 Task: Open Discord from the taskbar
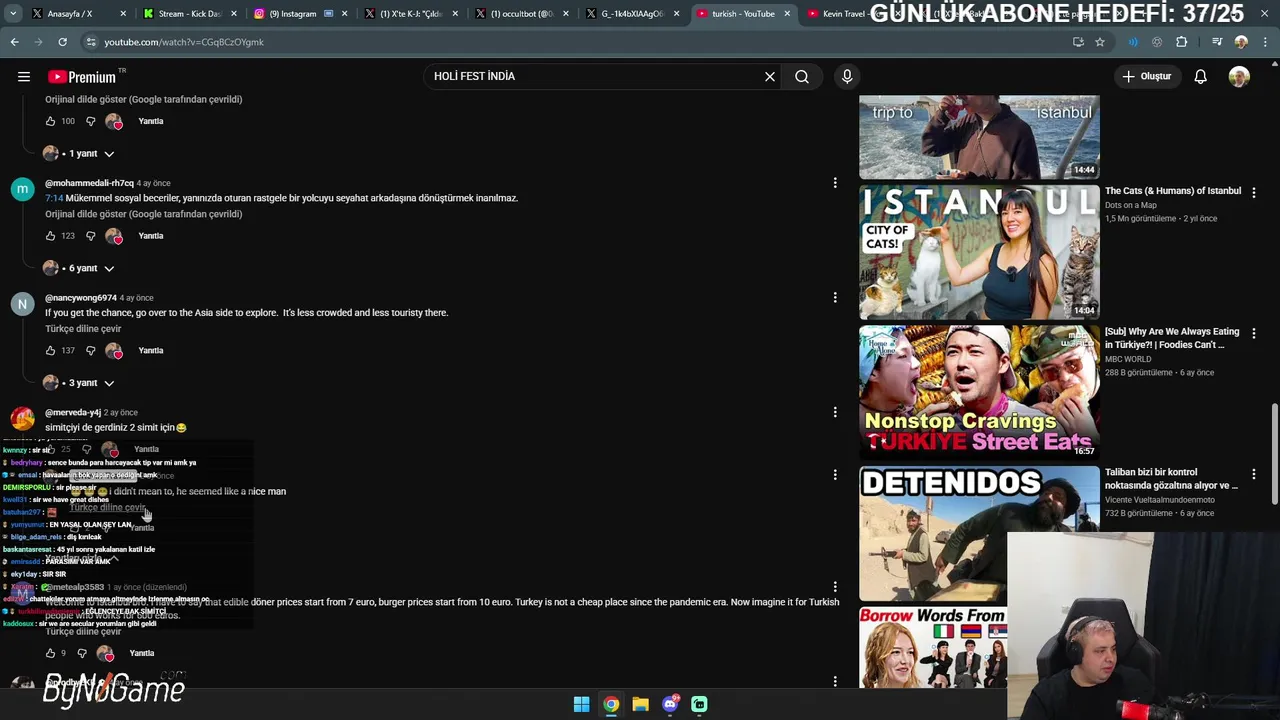pyautogui.click(x=670, y=704)
